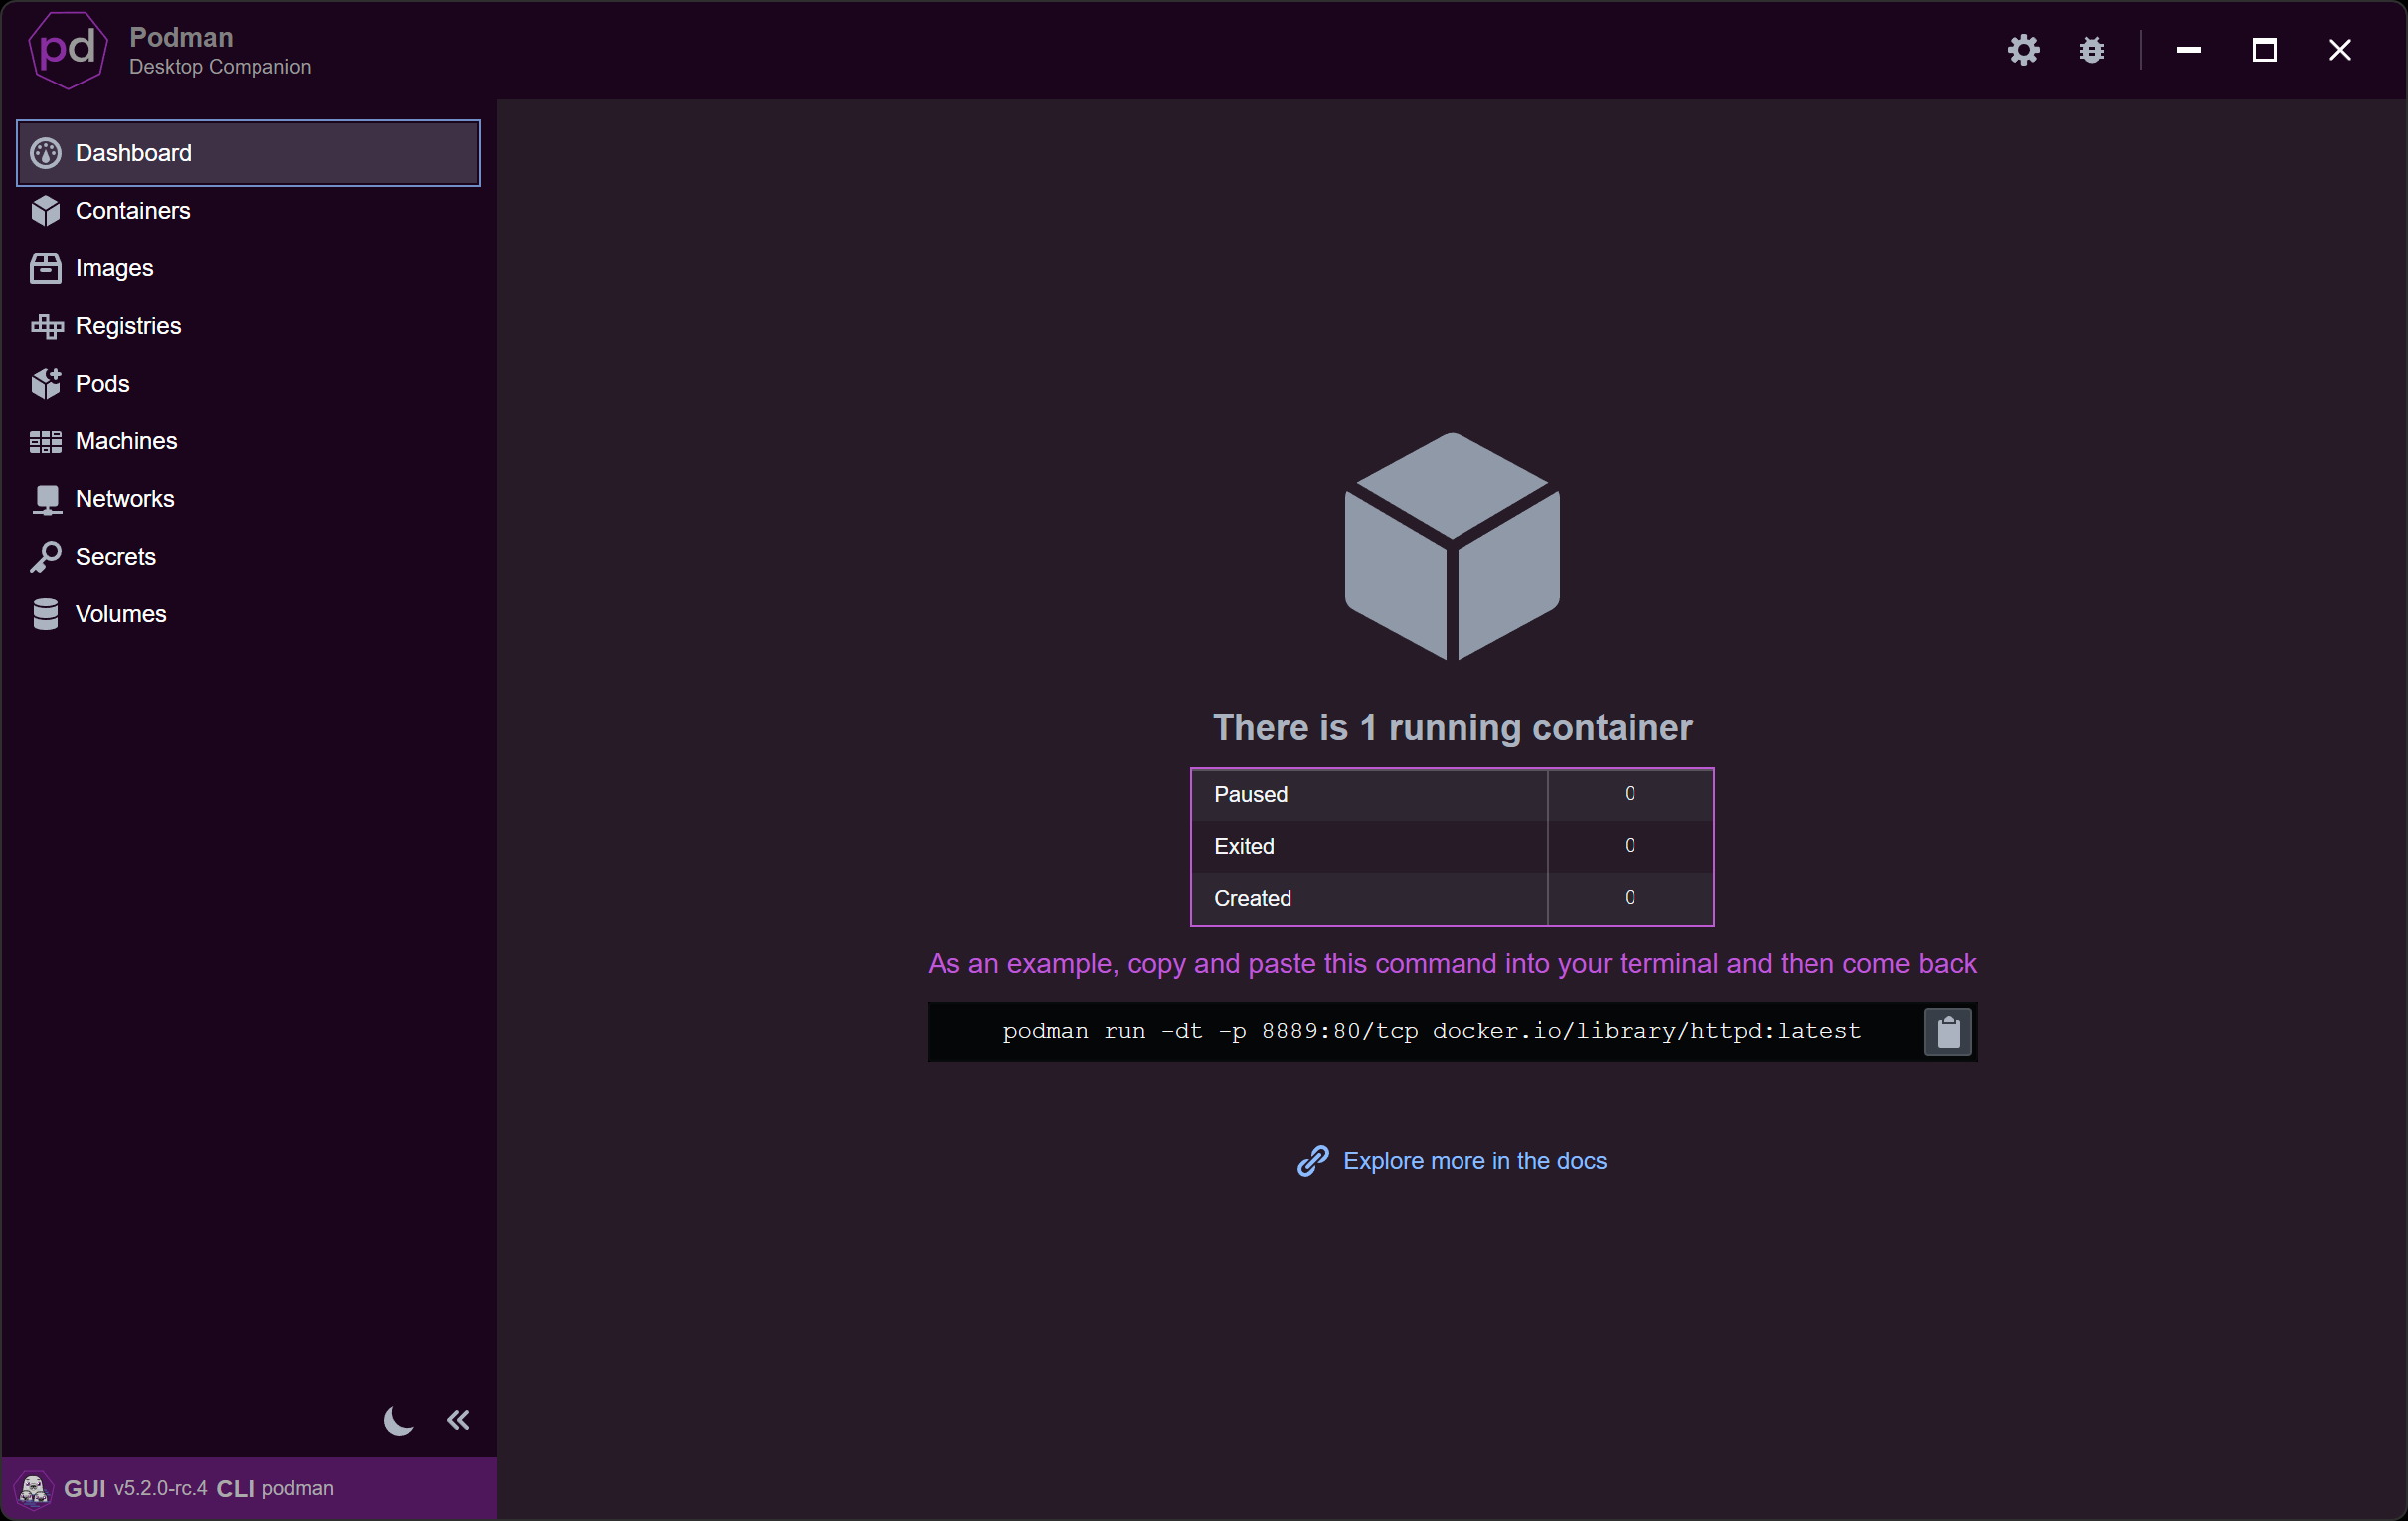Minimize the Podman window
Image resolution: width=2408 pixels, height=1521 pixels.
point(2188,50)
